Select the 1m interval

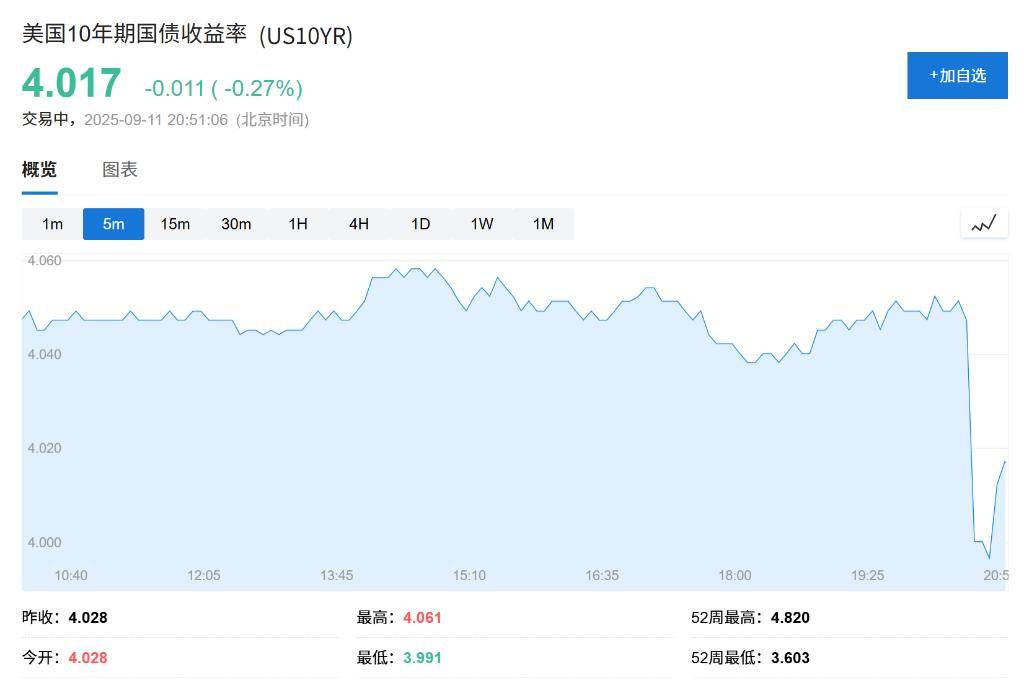tap(52, 224)
